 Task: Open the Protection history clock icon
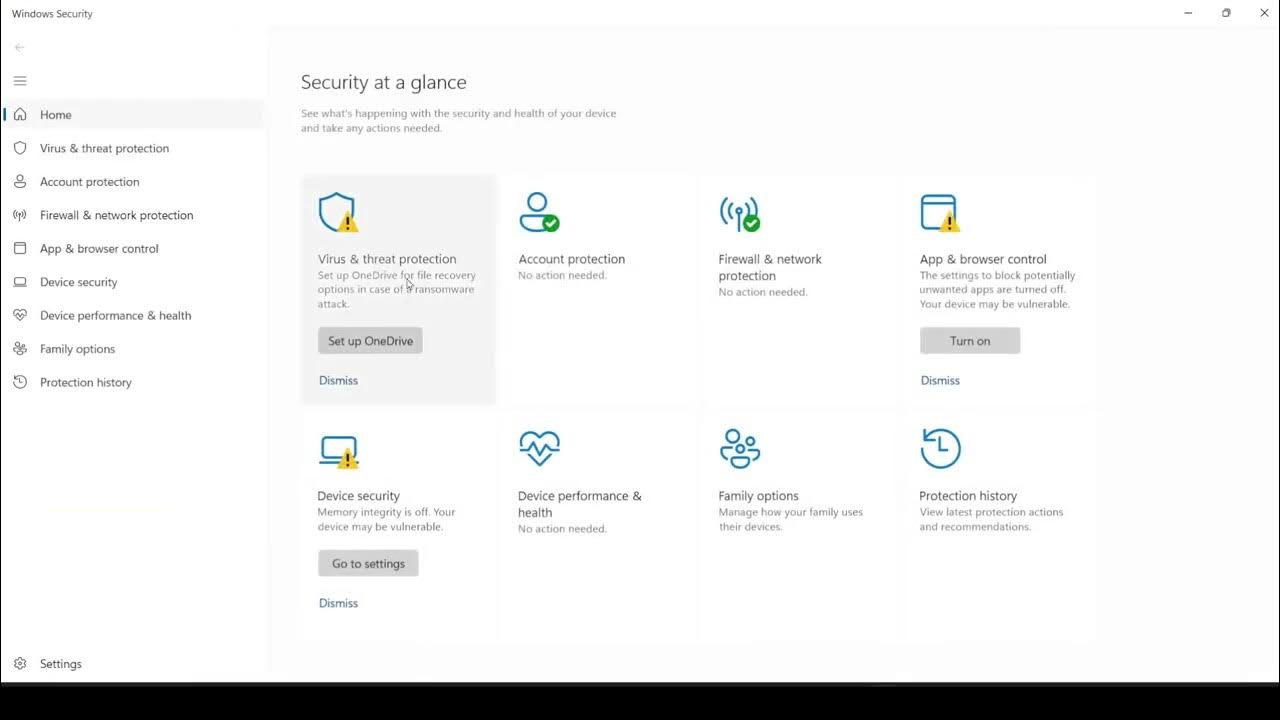click(940, 448)
